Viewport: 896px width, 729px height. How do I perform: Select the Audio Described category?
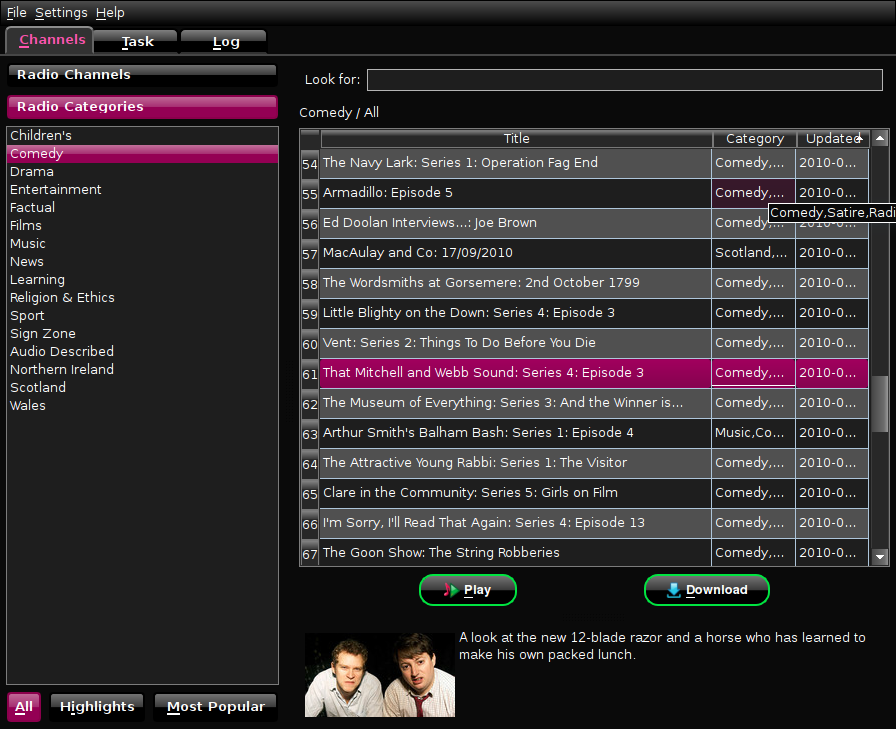(x=142, y=351)
